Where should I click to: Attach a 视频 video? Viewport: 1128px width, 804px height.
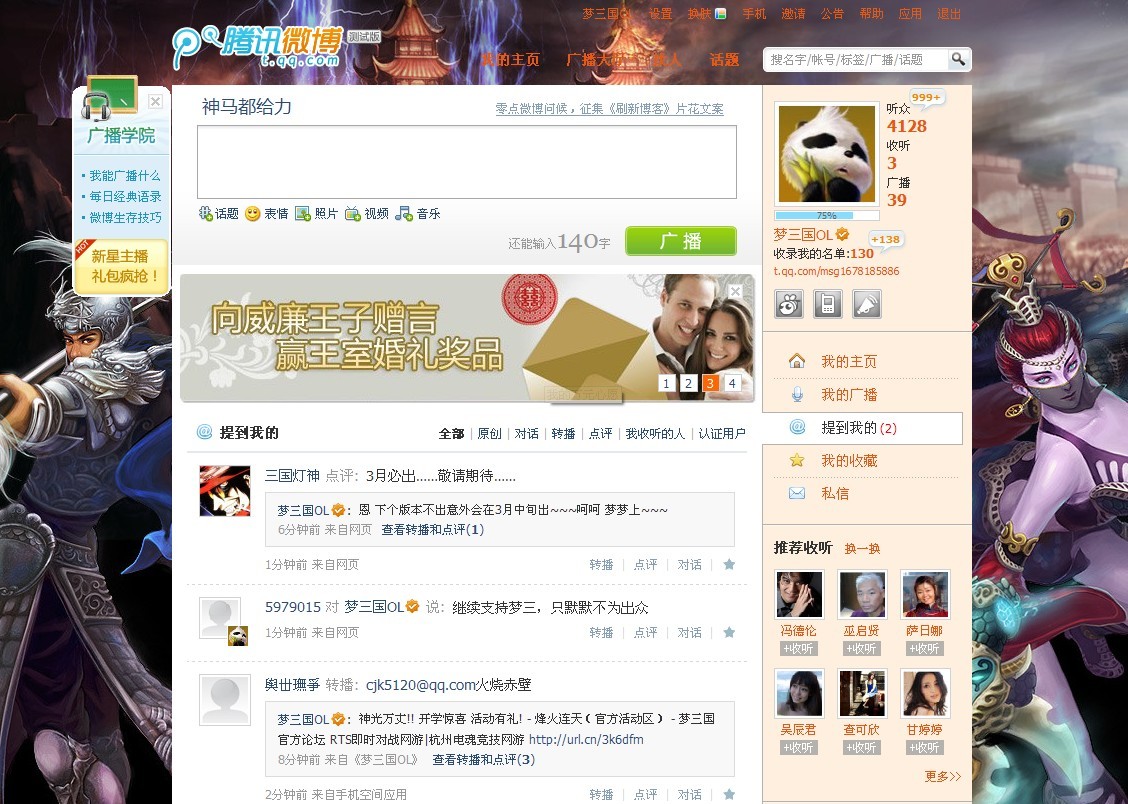[367, 214]
